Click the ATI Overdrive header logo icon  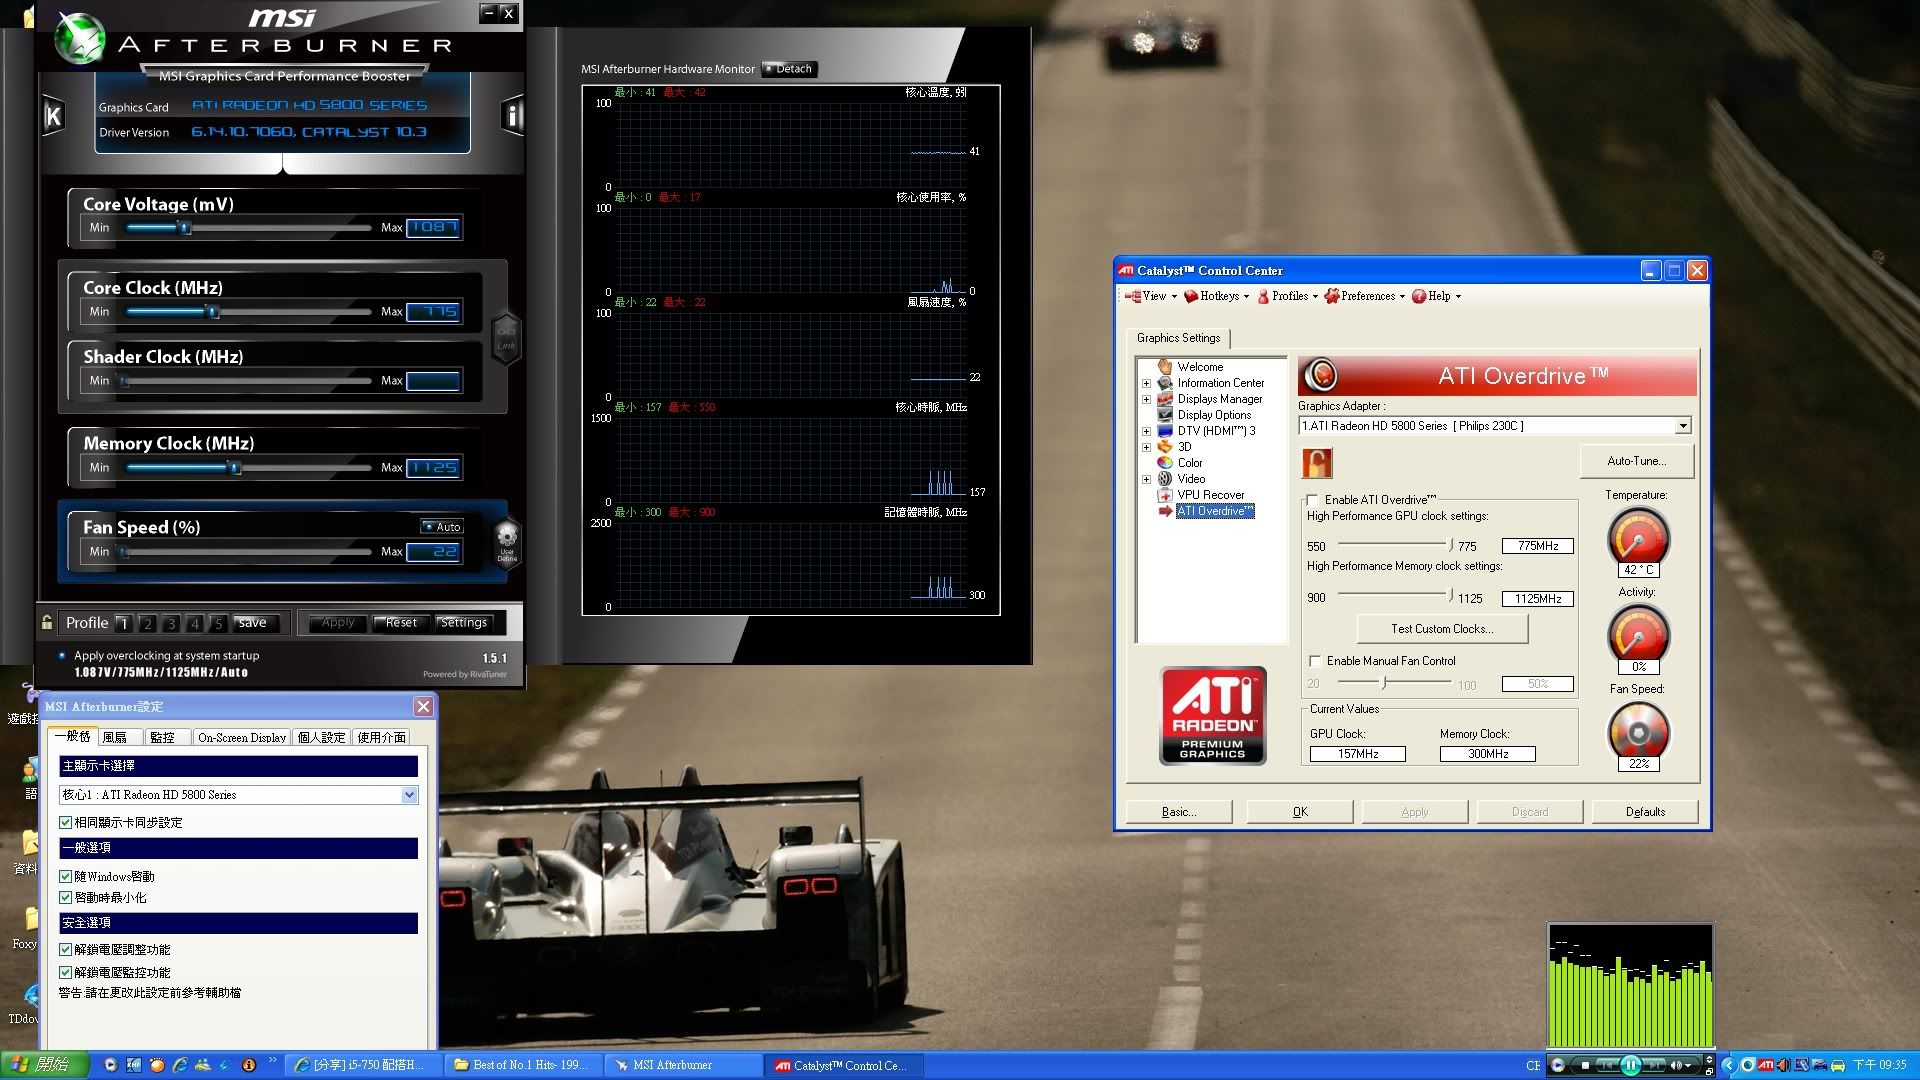[x=1321, y=375]
